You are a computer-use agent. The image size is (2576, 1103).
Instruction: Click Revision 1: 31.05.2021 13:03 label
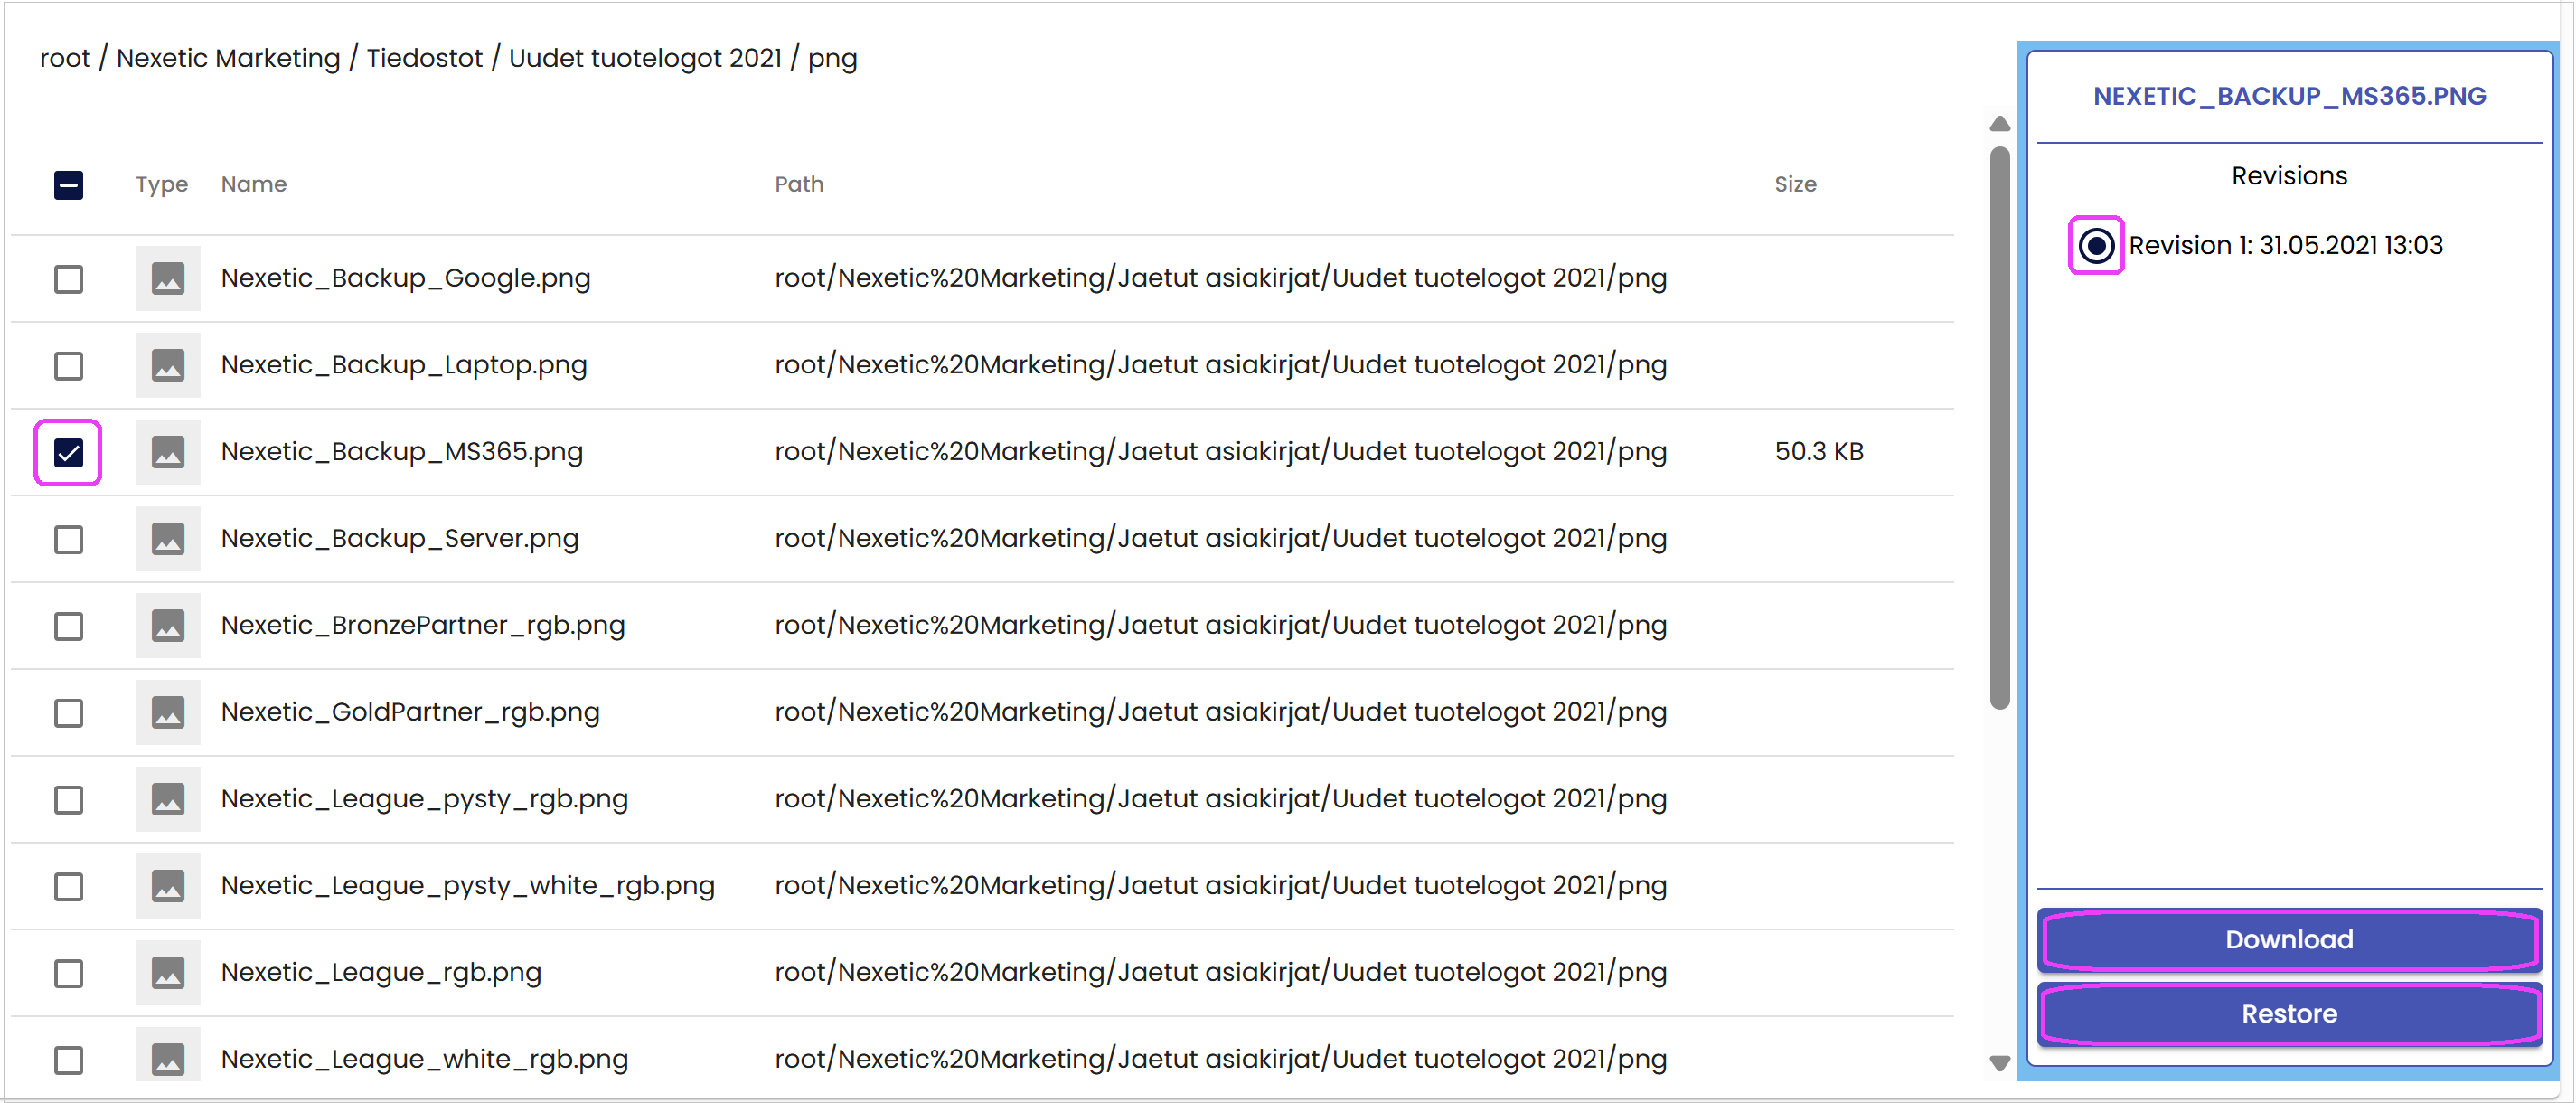click(x=2285, y=245)
